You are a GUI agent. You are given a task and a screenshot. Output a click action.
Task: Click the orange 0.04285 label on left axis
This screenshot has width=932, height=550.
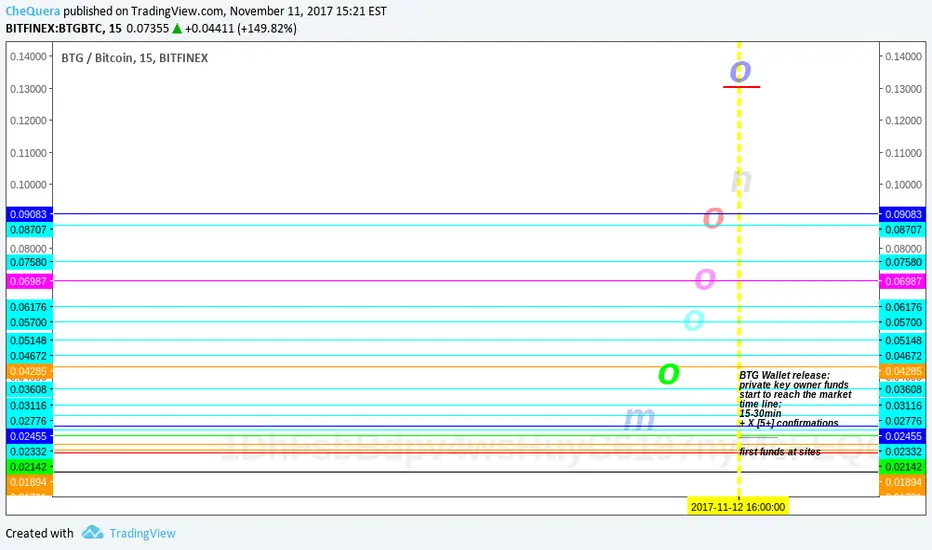pos(29,372)
